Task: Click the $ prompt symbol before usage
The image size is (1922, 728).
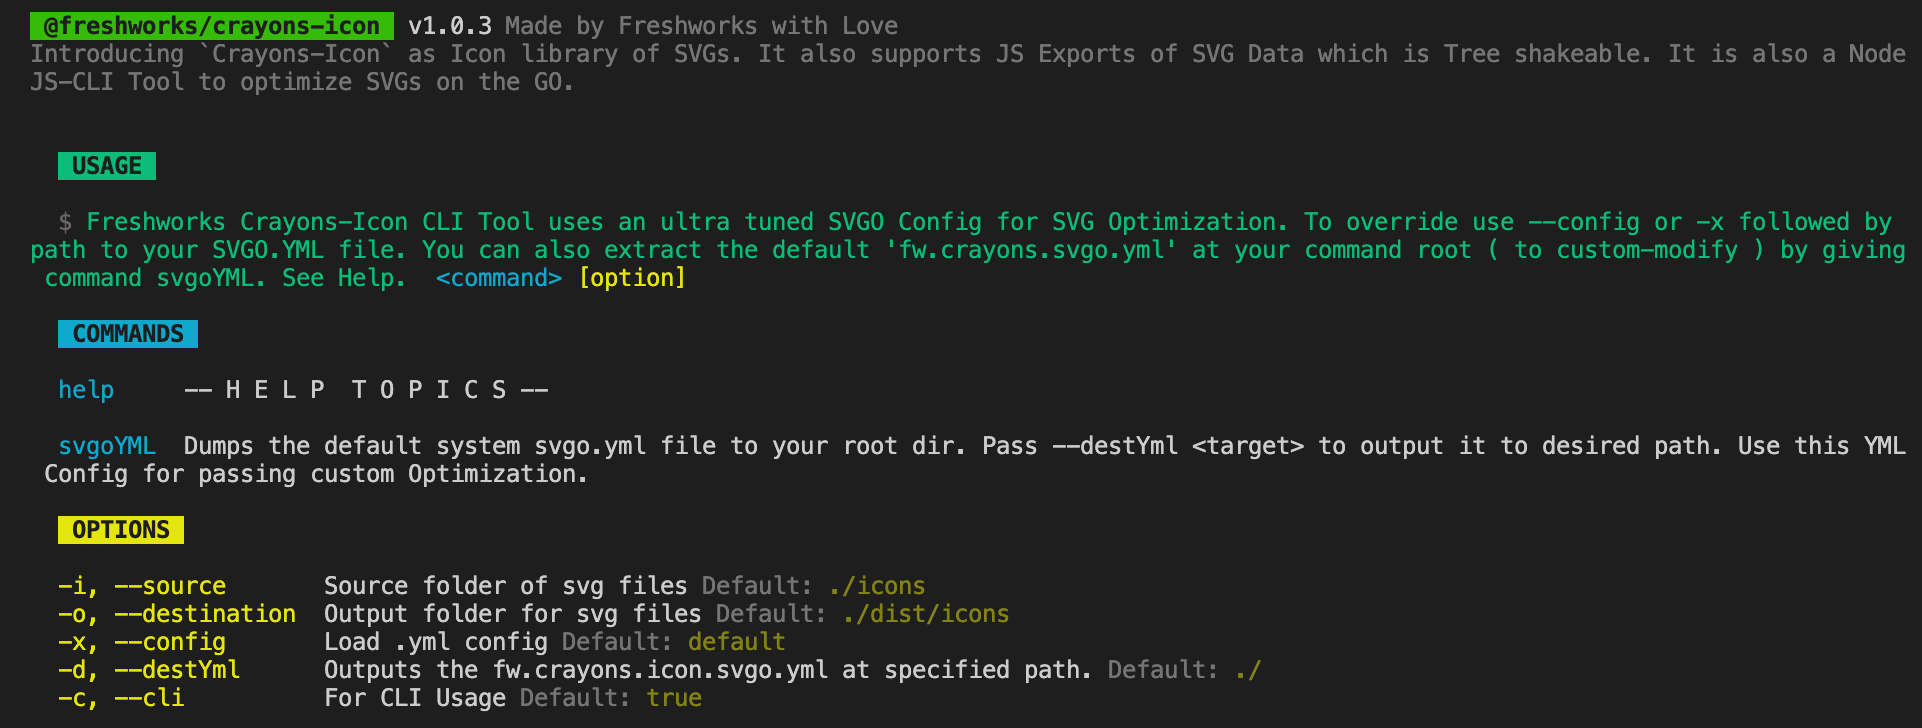Action: pos(65,221)
